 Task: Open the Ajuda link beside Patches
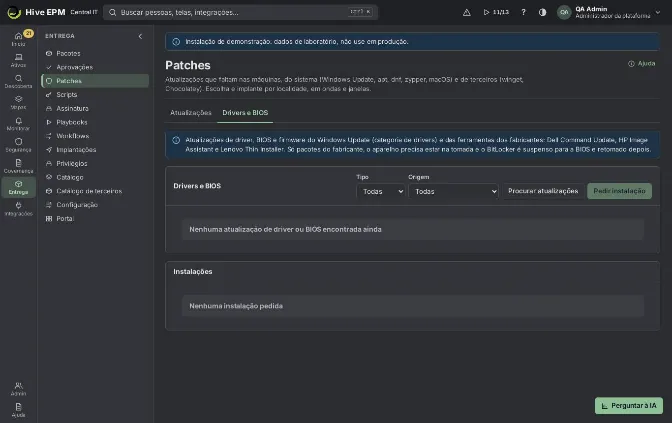point(642,63)
